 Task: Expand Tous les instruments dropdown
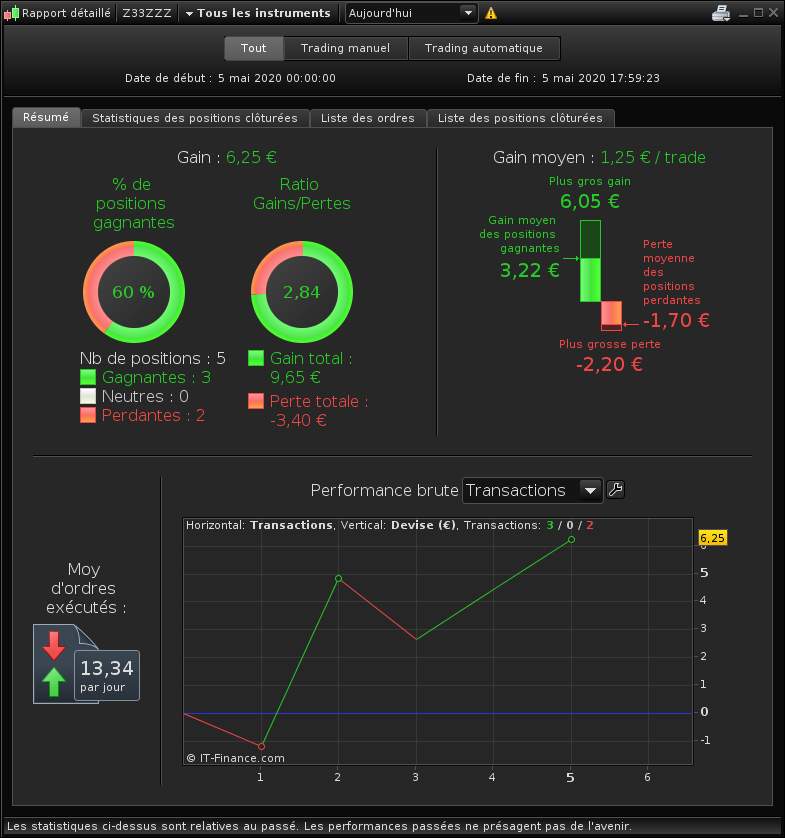click(258, 13)
